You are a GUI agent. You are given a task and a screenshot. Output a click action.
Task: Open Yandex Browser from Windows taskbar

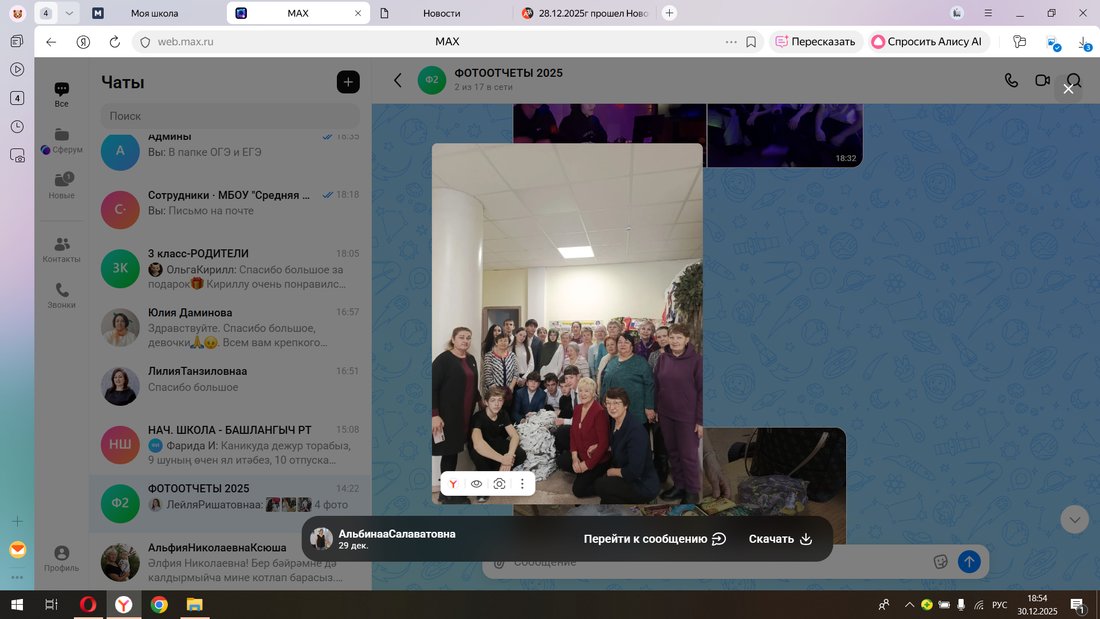[x=123, y=605]
